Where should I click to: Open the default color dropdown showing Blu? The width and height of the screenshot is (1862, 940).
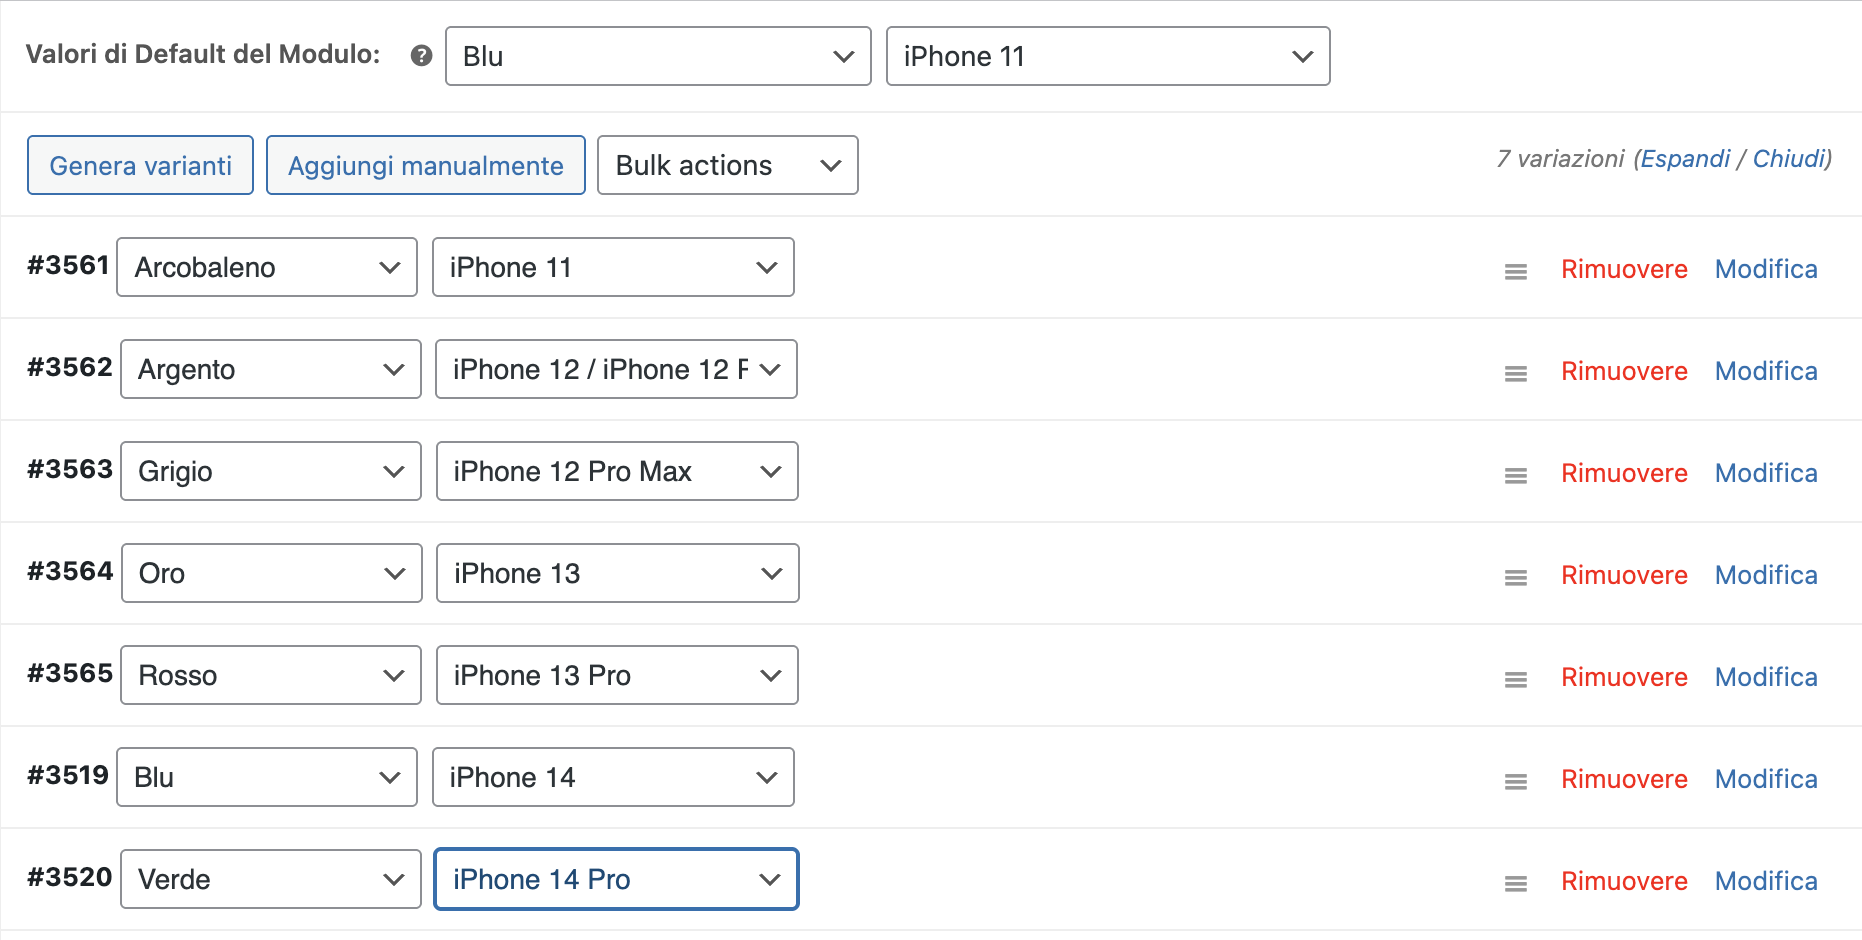pyautogui.click(x=658, y=56)
